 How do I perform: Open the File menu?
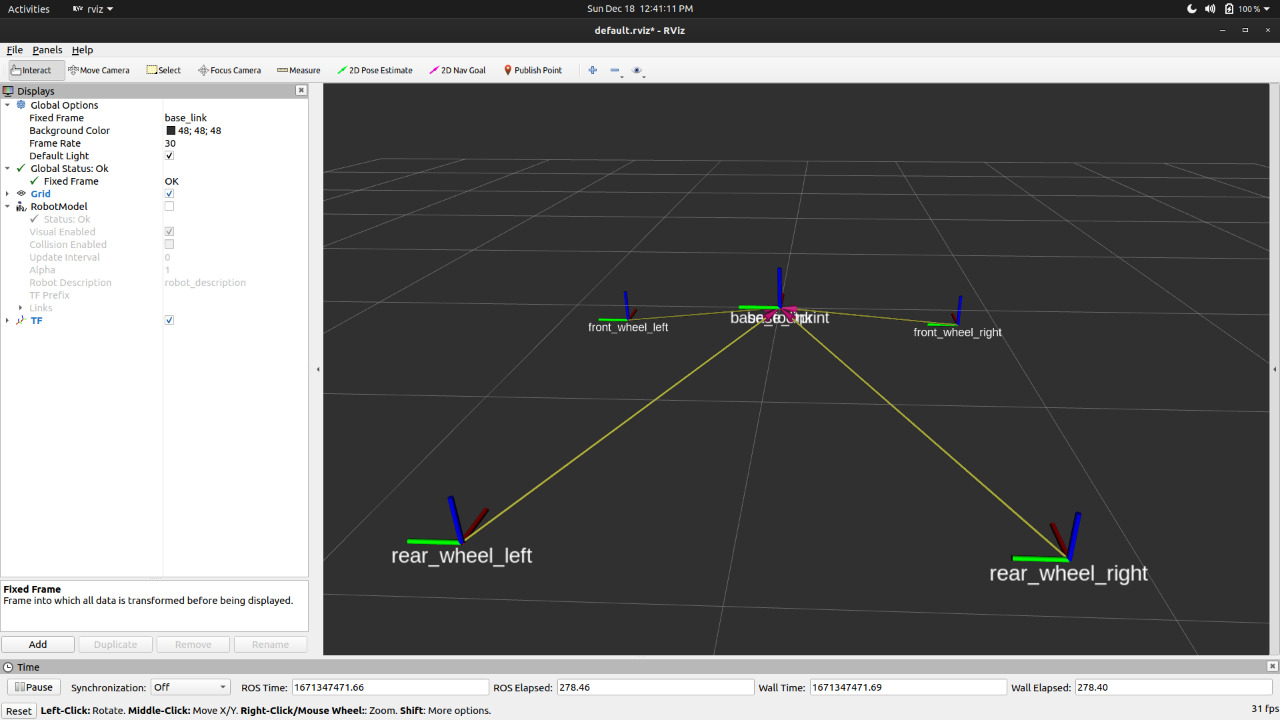point(15,49)
